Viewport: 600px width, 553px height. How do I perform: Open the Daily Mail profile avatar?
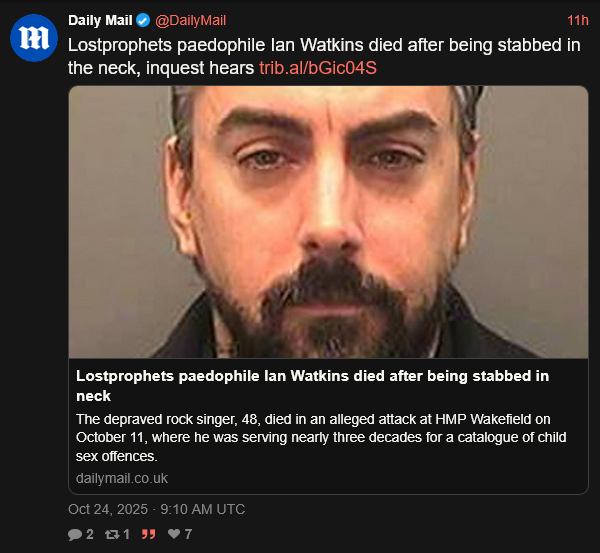pyautogui.click(x=34, y=38)
